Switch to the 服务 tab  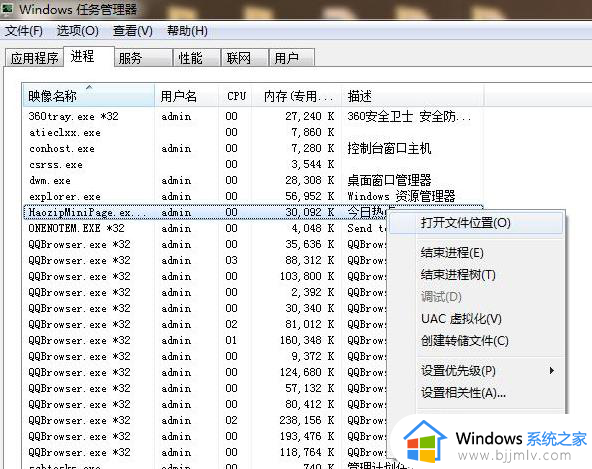143,58
